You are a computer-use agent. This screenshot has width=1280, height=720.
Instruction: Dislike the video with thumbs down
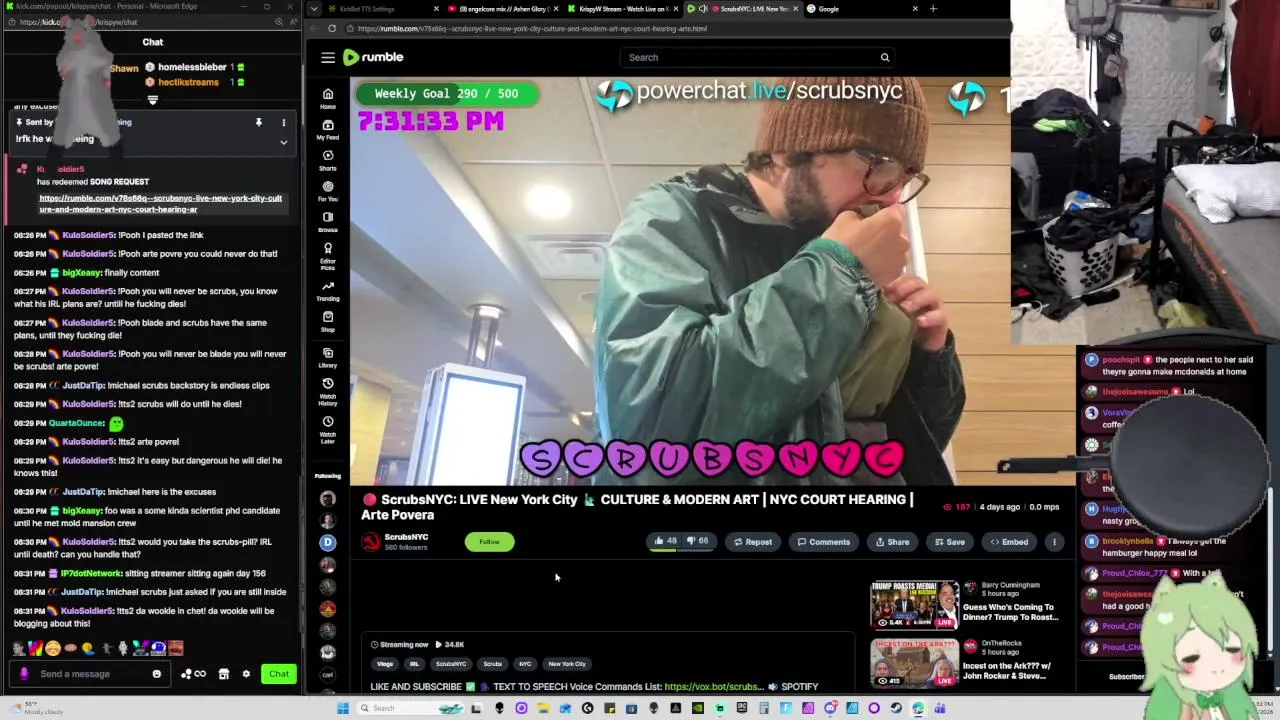[697, 541]
